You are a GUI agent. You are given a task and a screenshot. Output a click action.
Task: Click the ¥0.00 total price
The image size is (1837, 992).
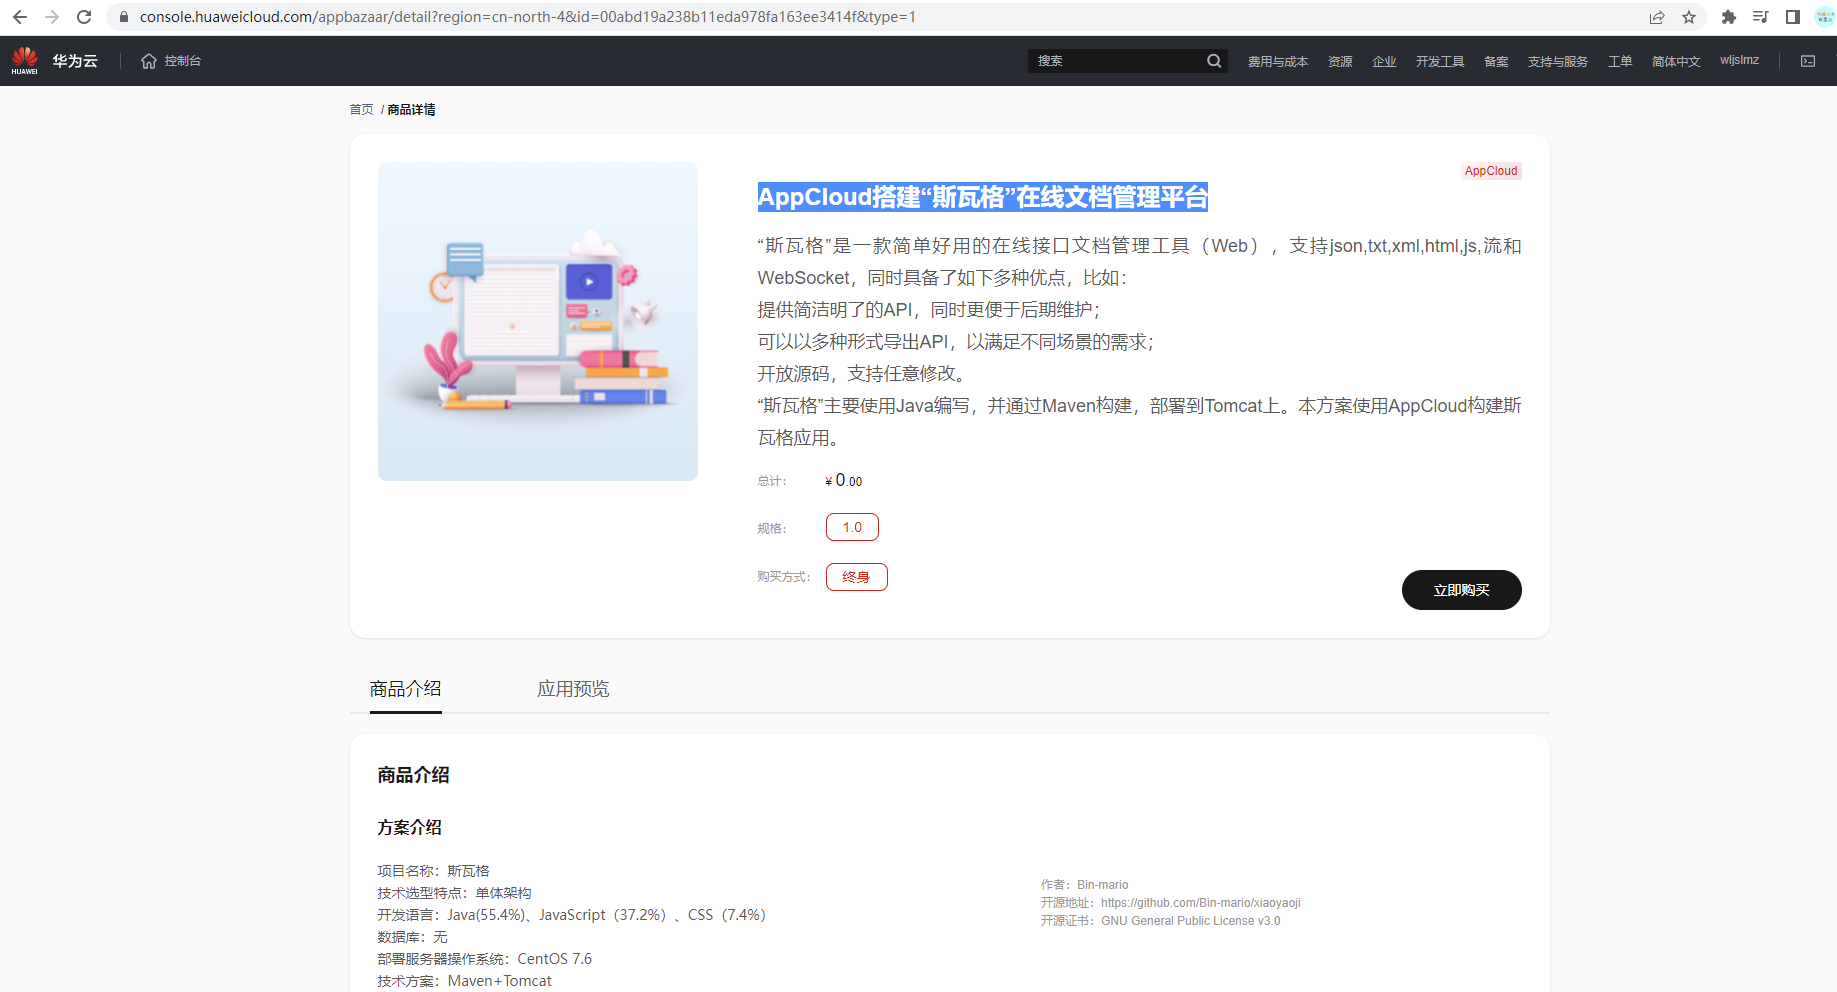tap(844, 481)
